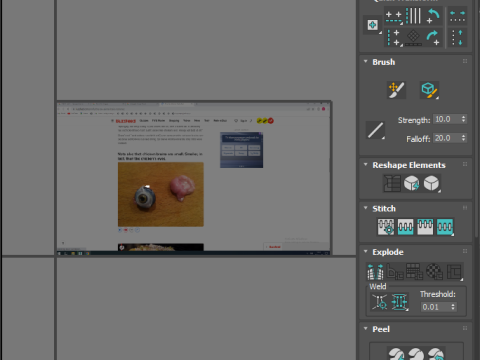Click Flatten Custom icon in Explode
The width and height of the screenshot is (480, 360).
click(x=454, y=272)
